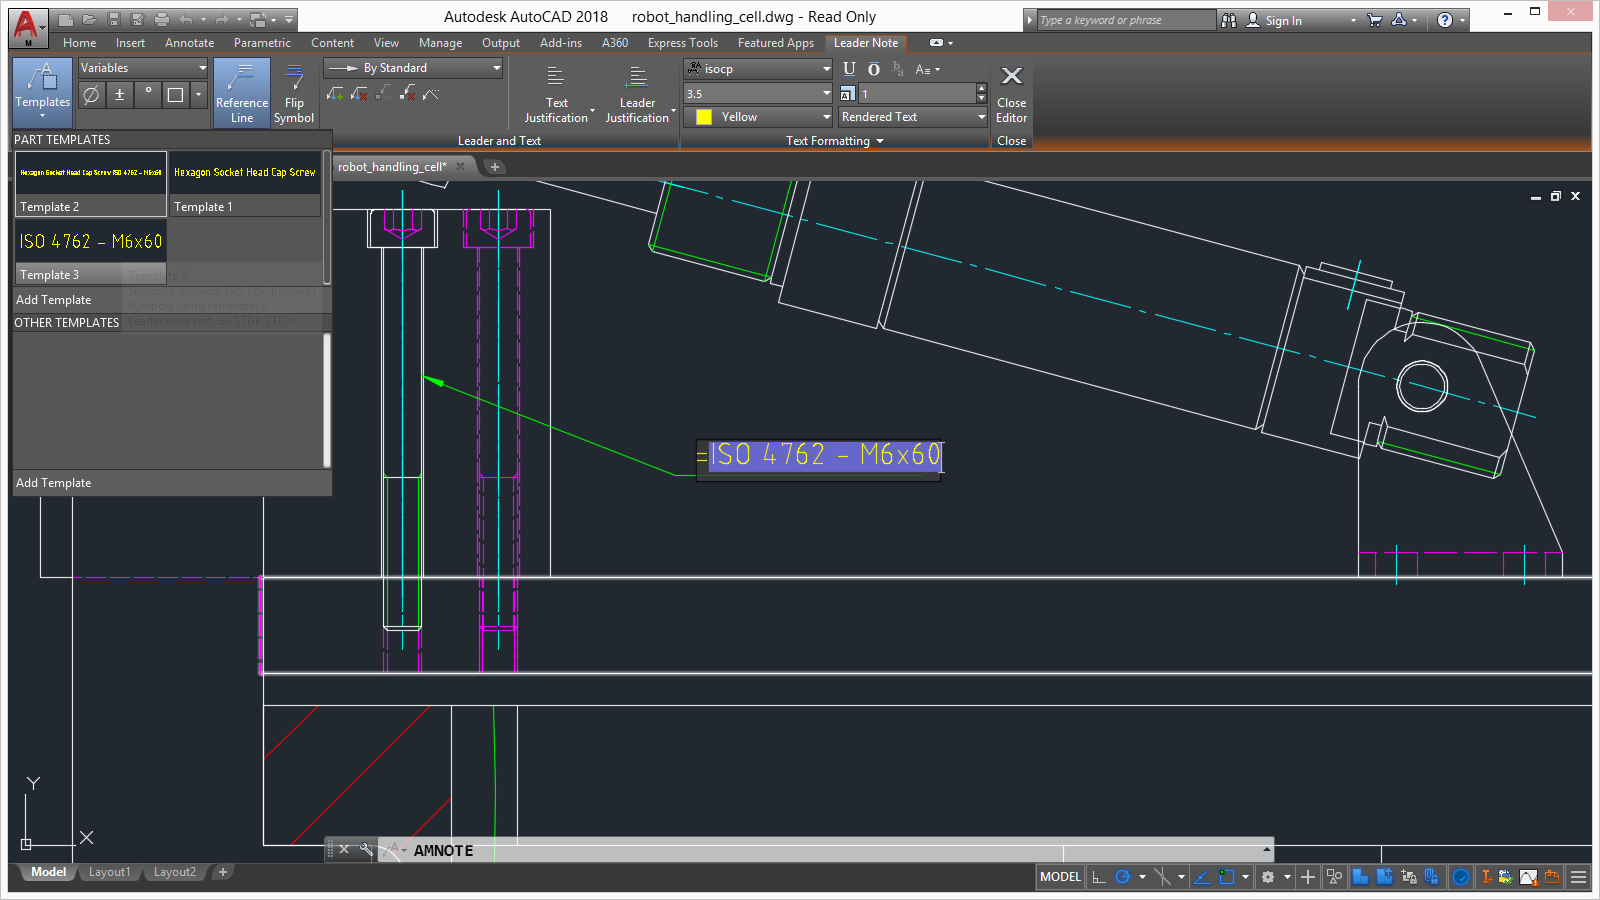The image size is (1600, 900).
Task: Apply overline text formatting
Action: [873, 69]
